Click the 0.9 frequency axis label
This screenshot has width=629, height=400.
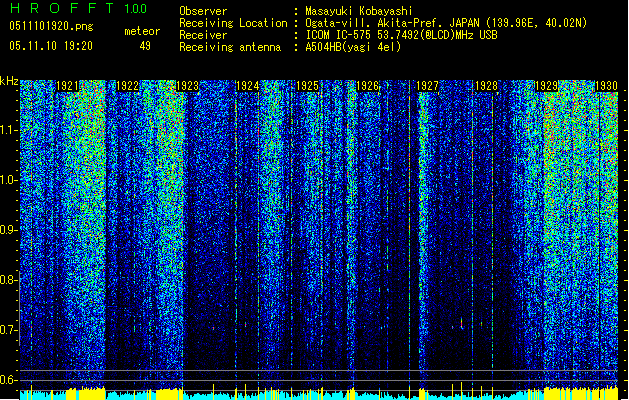point(9,230)
